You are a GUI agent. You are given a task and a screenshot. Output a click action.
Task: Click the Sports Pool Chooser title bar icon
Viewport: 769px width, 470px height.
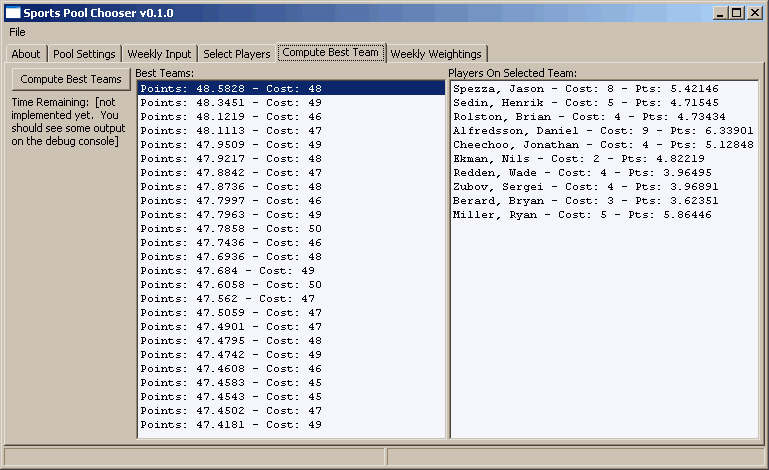(13, 12)
